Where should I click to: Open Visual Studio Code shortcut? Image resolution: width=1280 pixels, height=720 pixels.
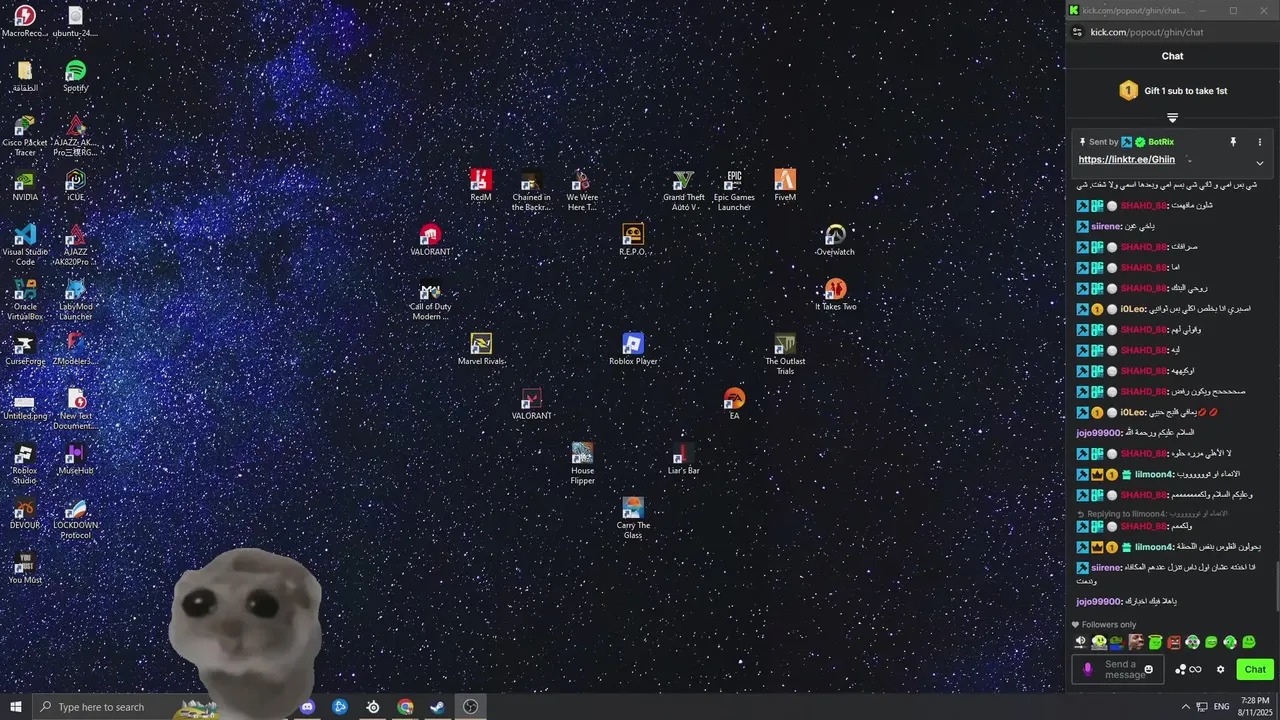[x=25, y=245]
